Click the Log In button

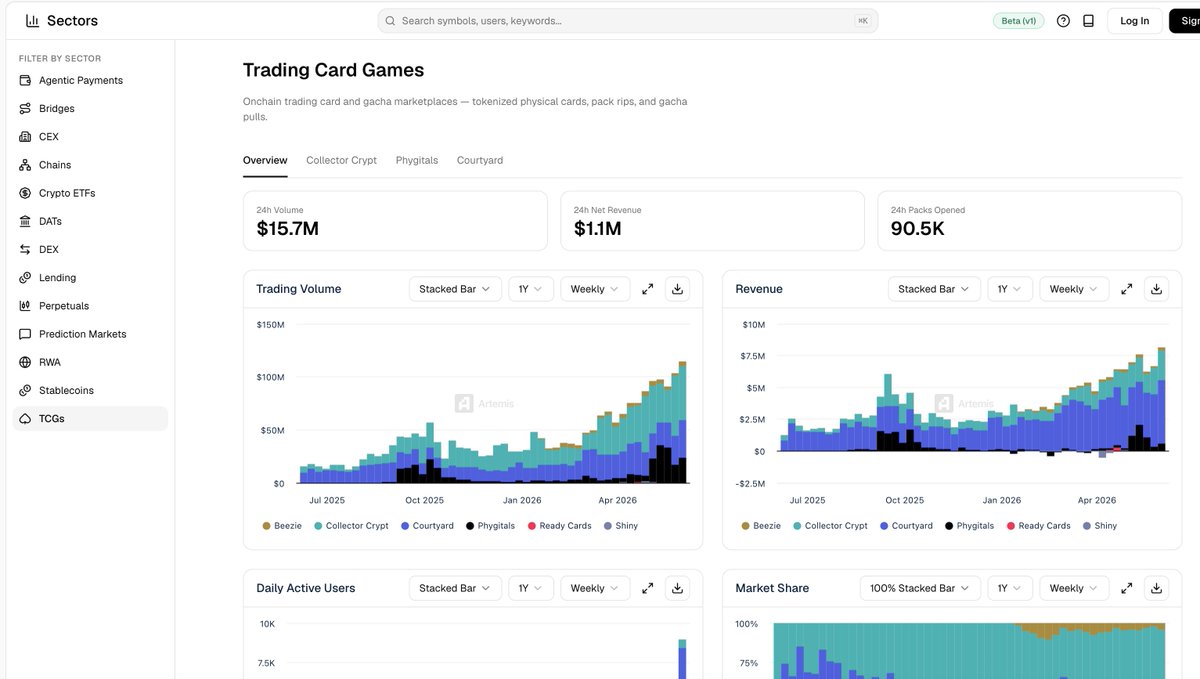tap(1135, 21)
